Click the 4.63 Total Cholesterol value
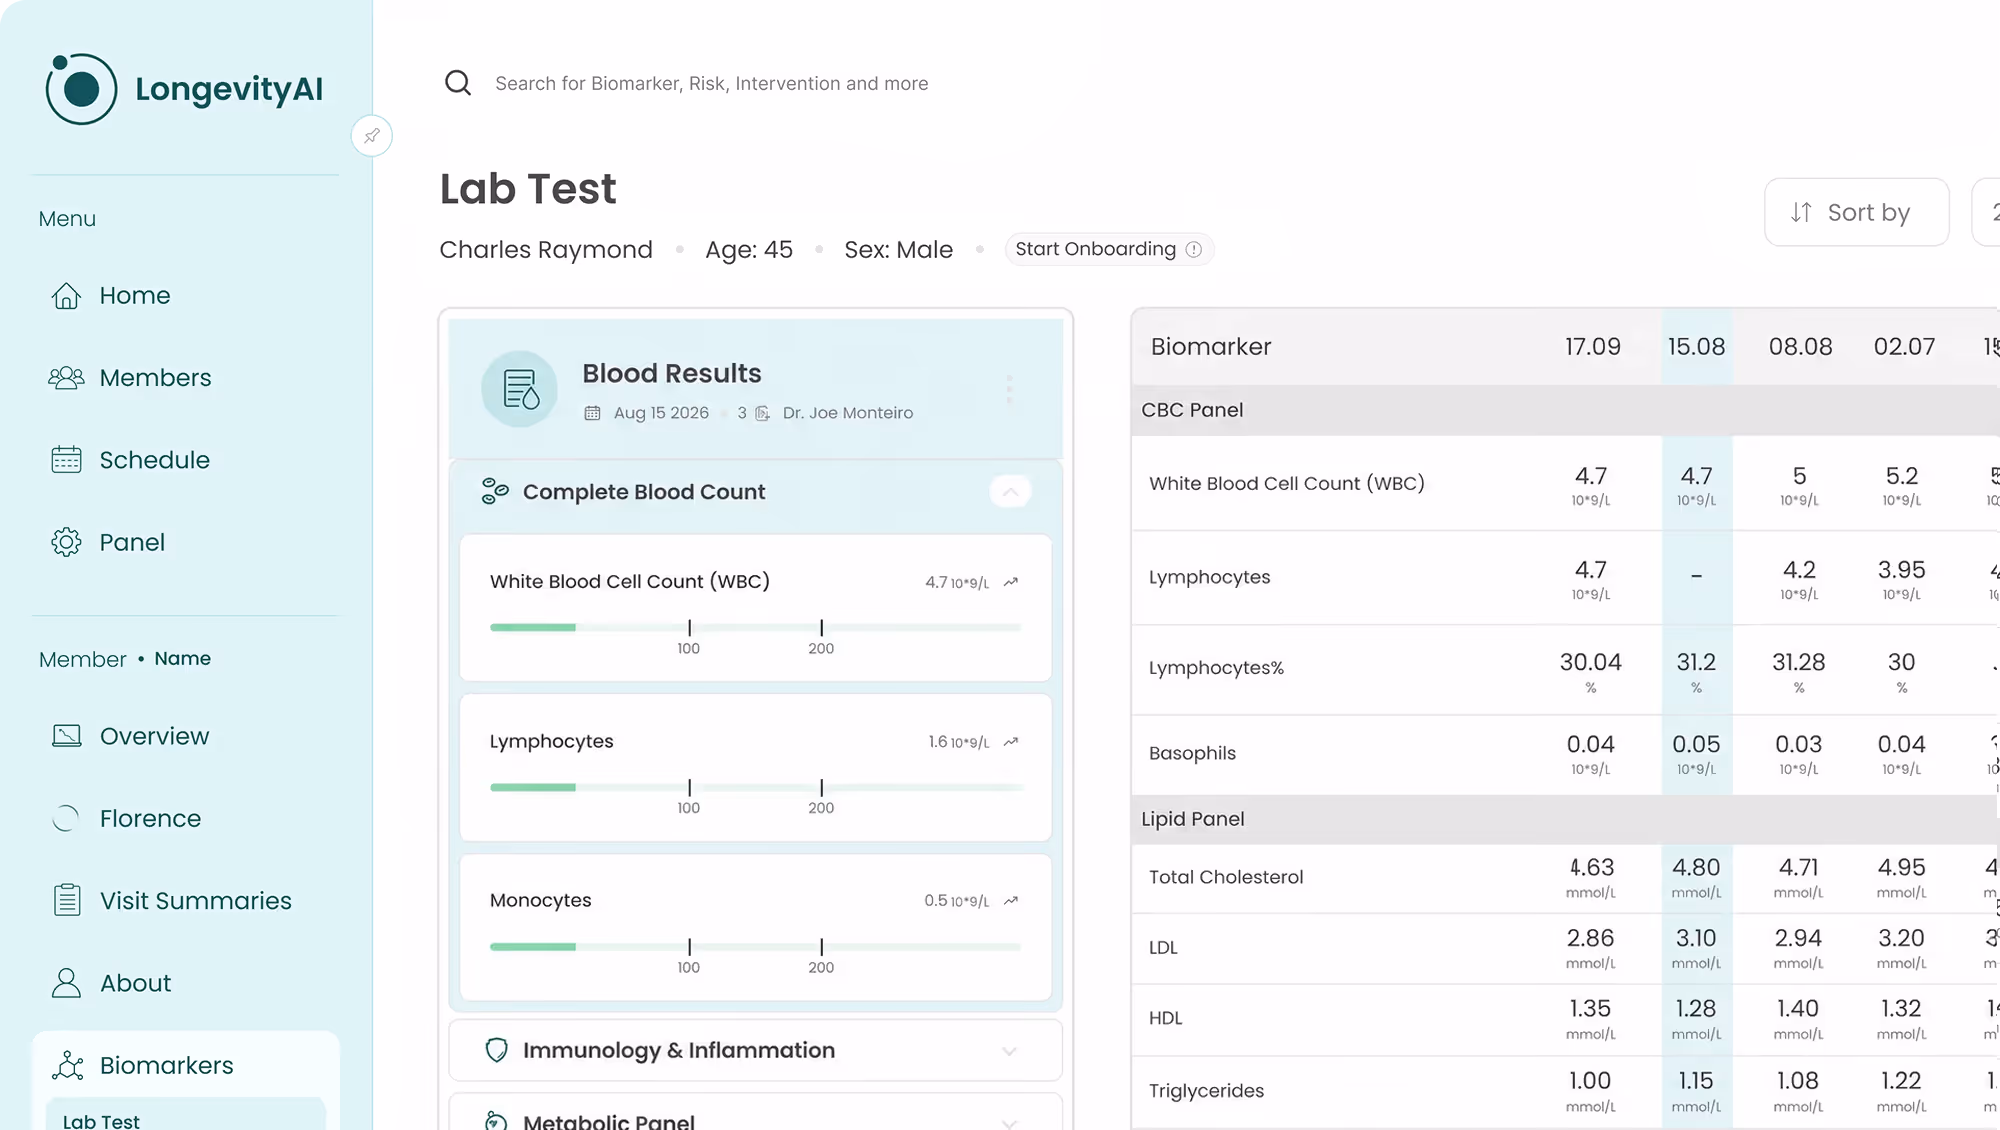The width and height of the screenshot is (2000, 1130). 1590,868
